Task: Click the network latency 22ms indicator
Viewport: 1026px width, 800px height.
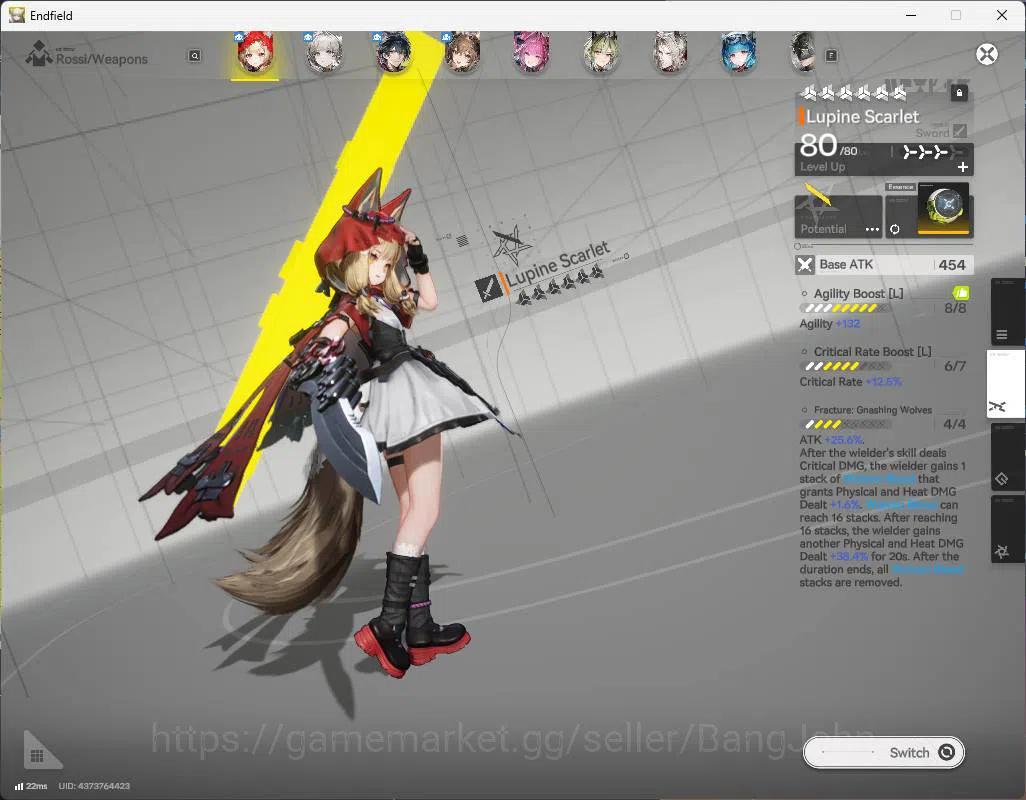Action: [x=31, y=786]
